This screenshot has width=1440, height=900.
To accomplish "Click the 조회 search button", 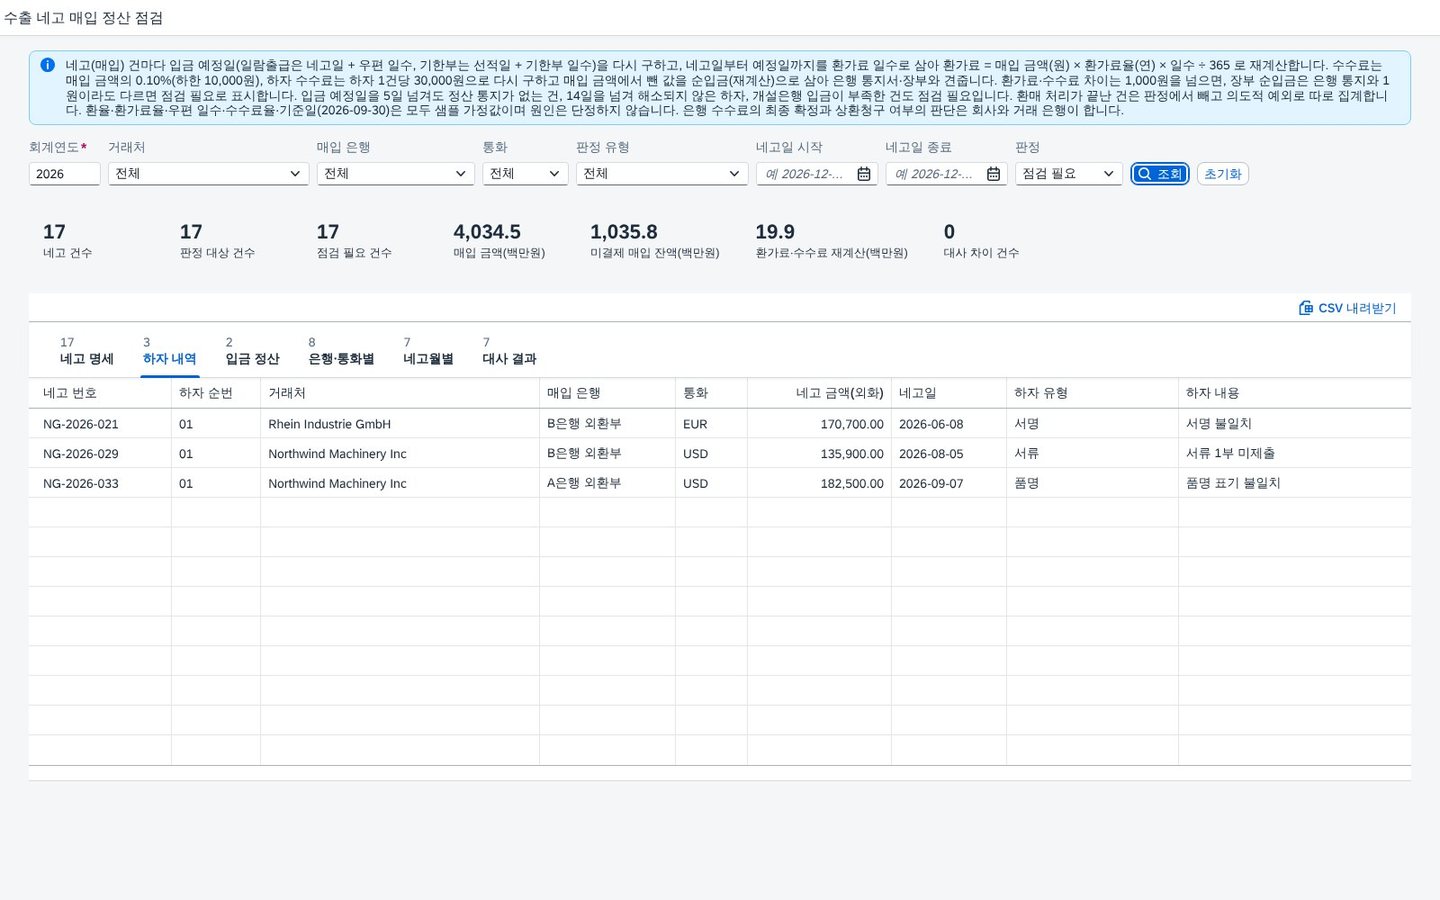I will pyautogui.click(x=1160, y=174).
